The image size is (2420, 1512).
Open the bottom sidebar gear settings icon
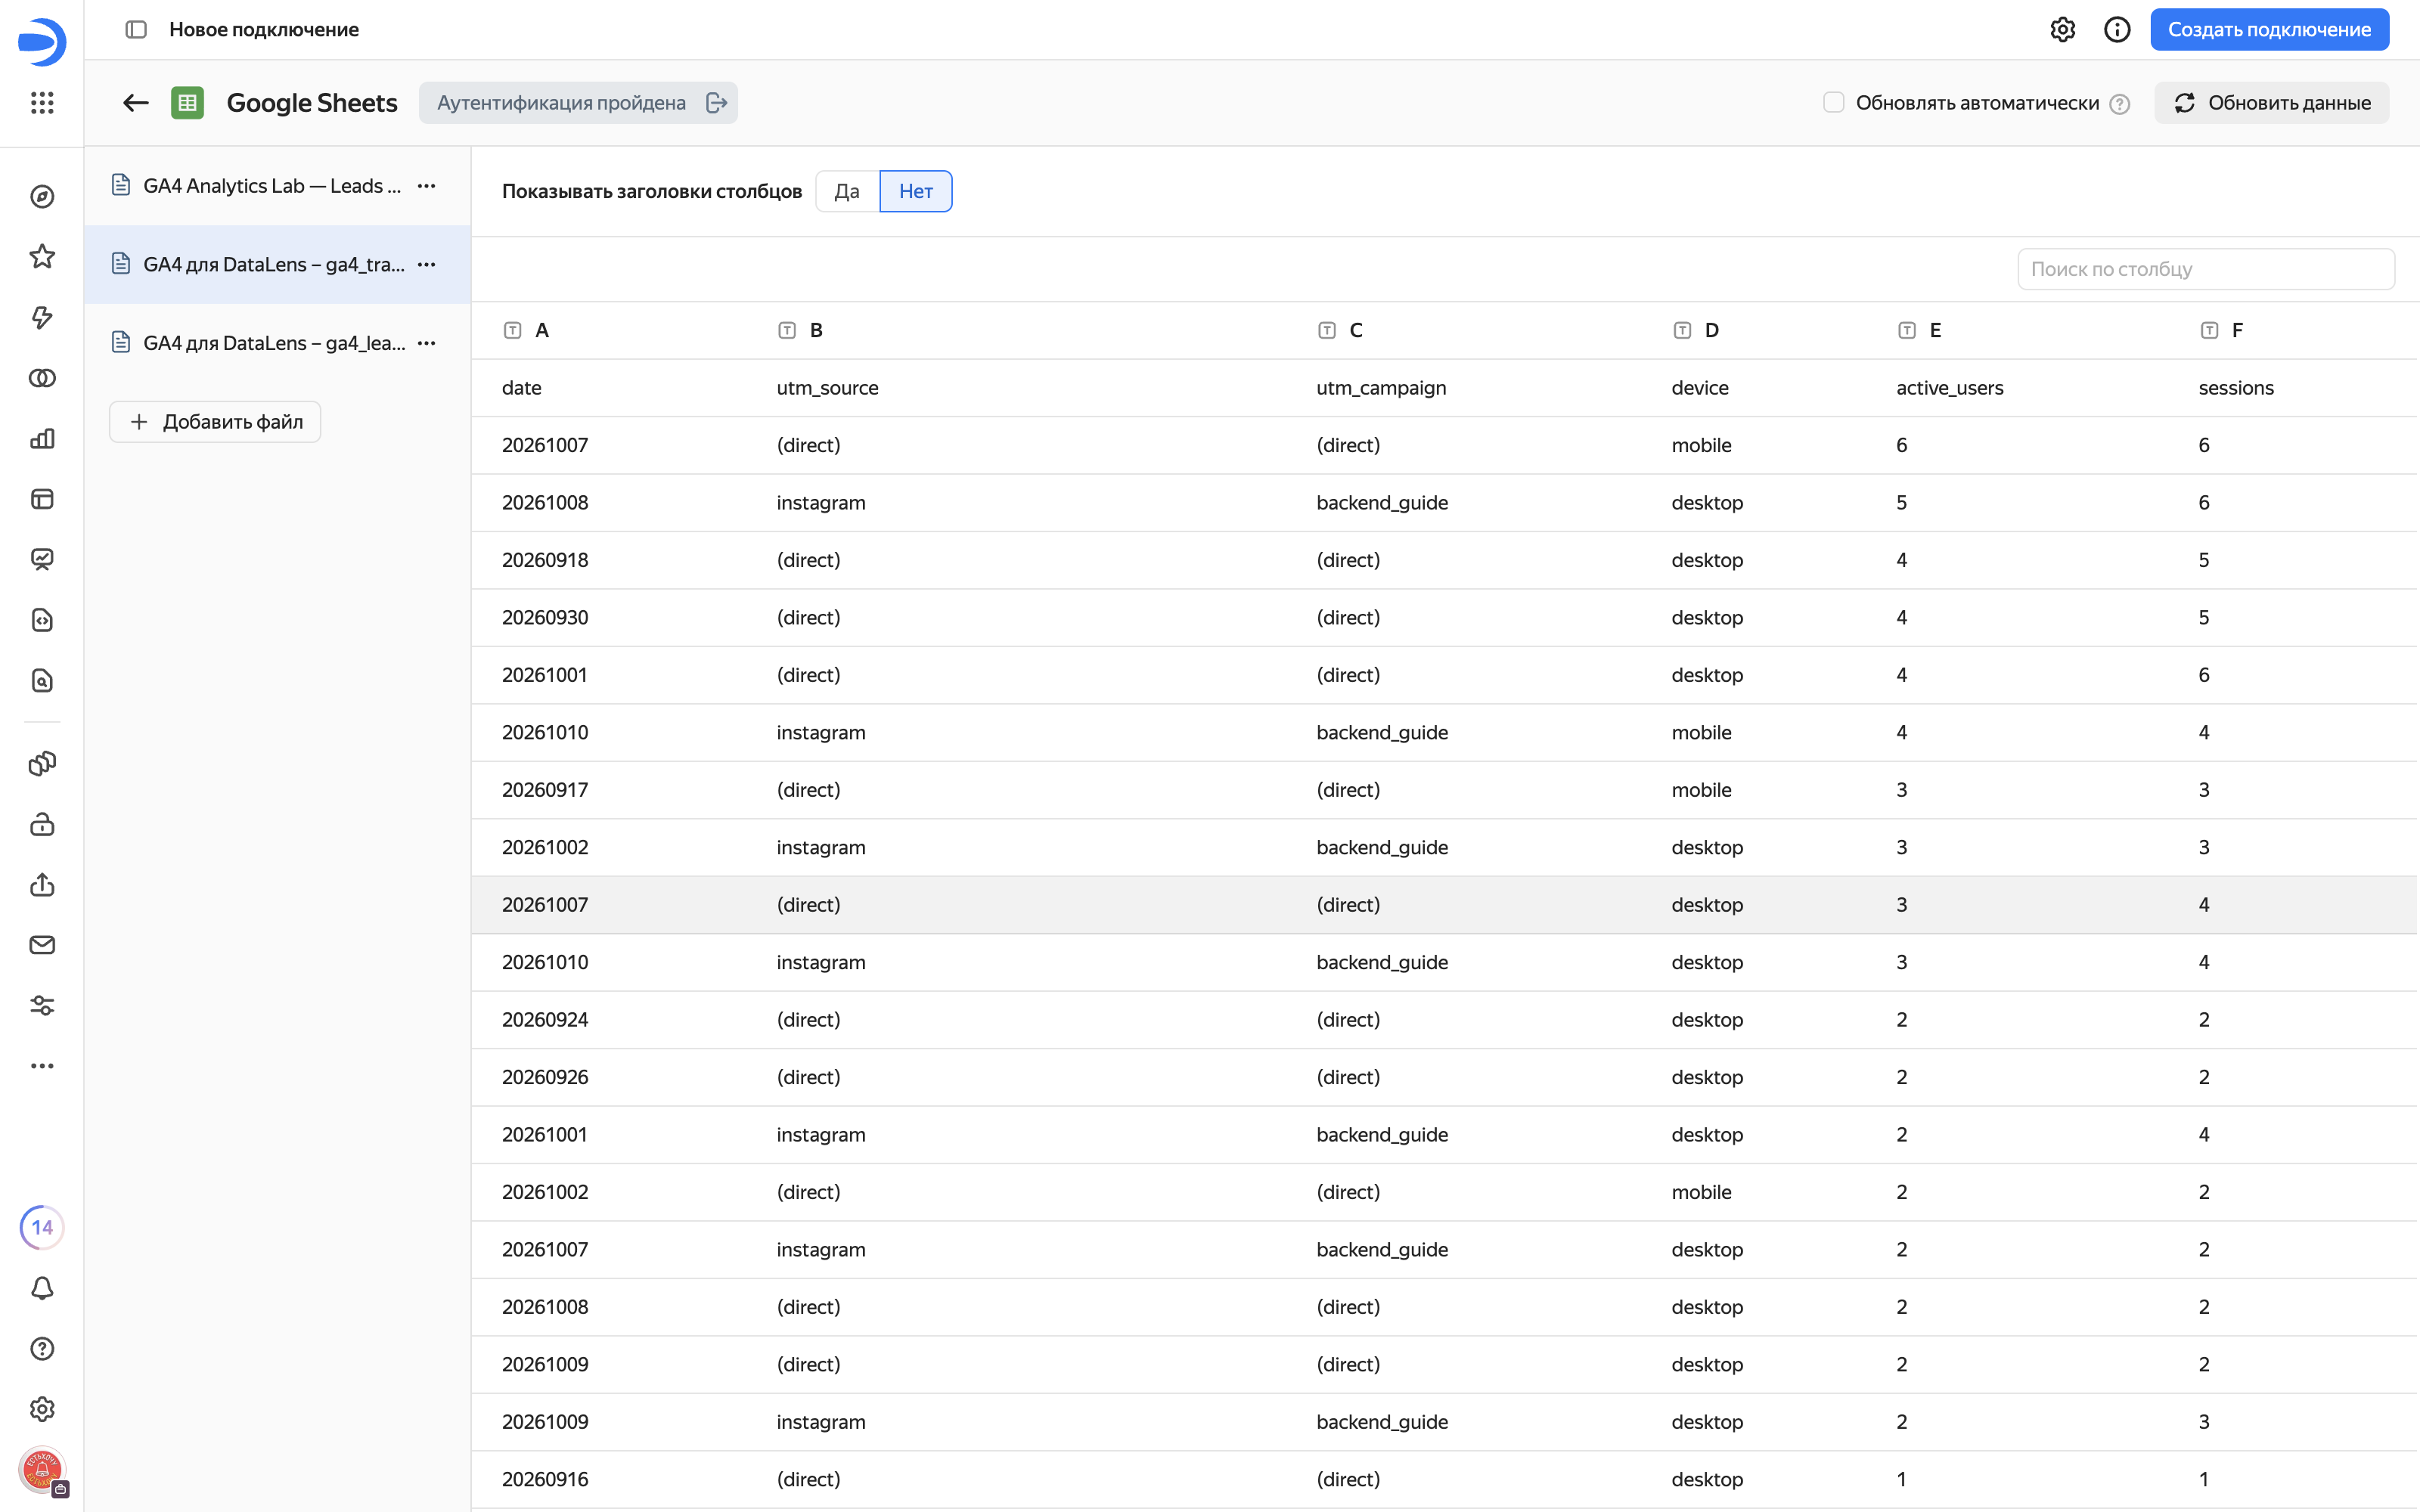pyautogui.click(x=42, y=1409)
